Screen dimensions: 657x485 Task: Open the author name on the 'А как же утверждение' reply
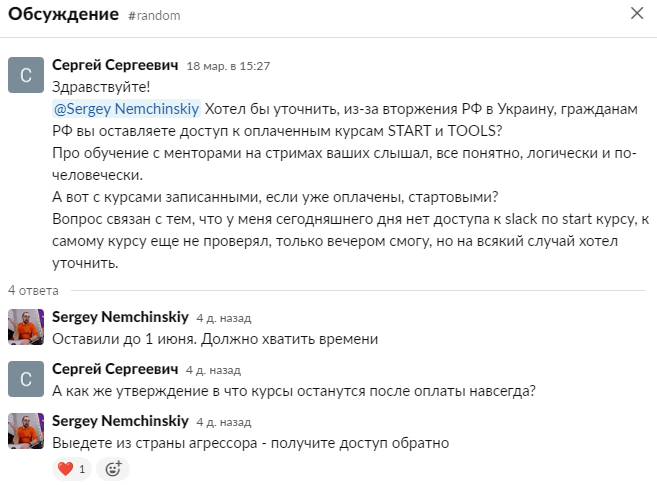(x=115, y=368)
